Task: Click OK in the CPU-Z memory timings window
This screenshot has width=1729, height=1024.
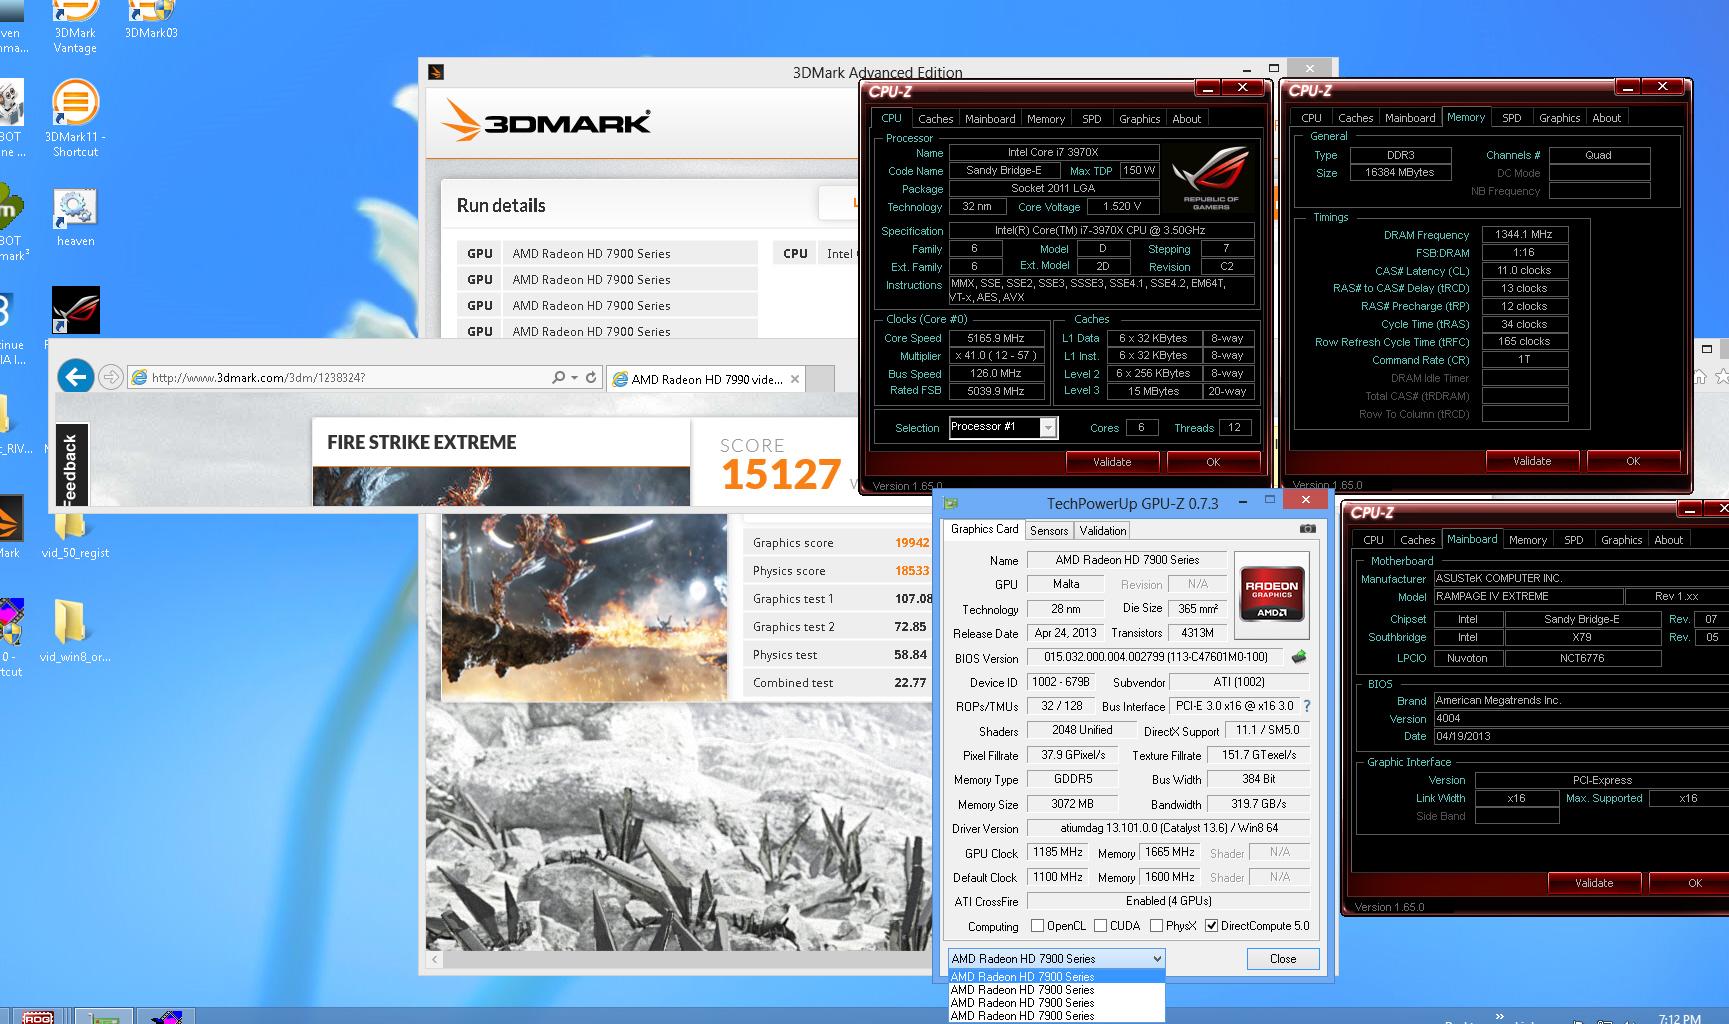Action: point(1633,460)
